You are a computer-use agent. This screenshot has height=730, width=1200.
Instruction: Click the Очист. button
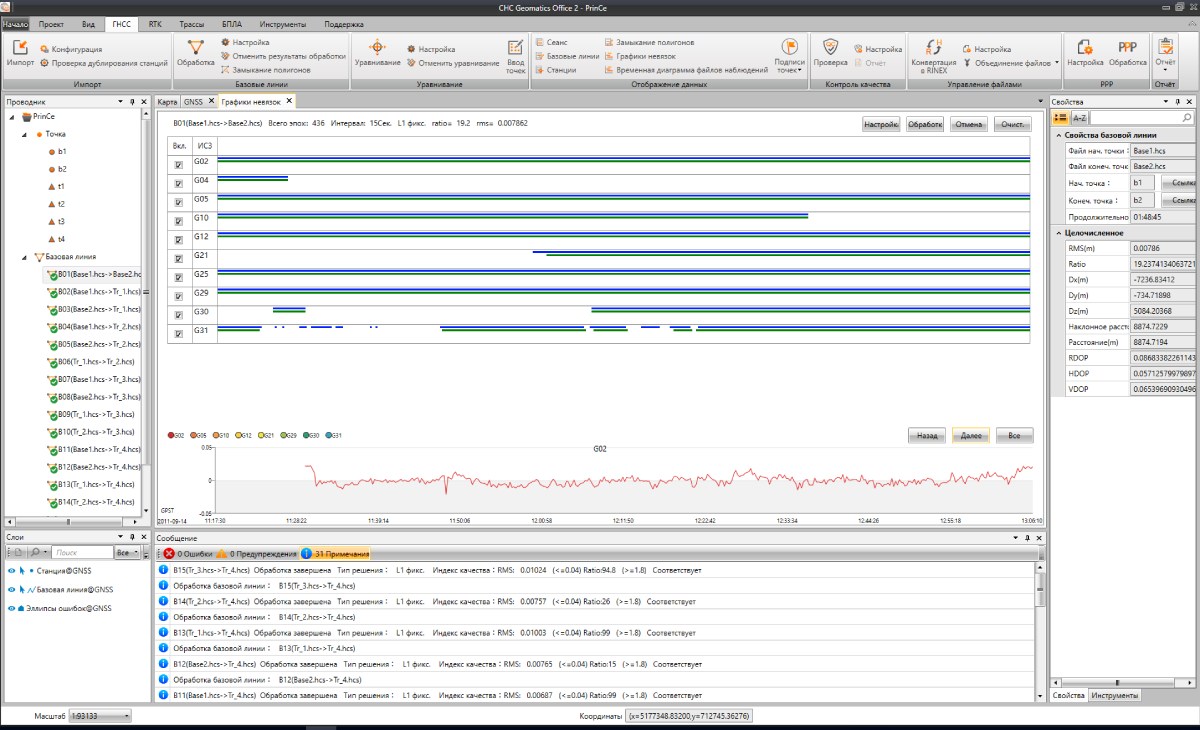1014,124
